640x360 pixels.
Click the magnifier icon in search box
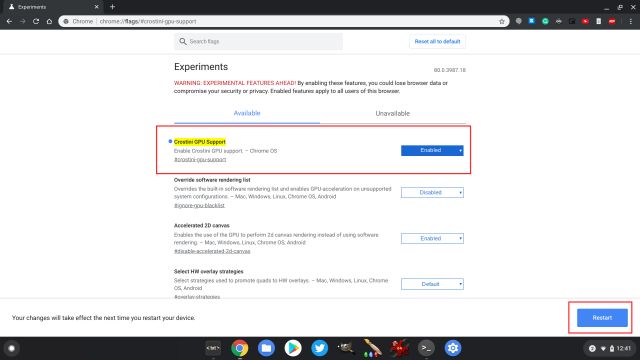(182, 41)
